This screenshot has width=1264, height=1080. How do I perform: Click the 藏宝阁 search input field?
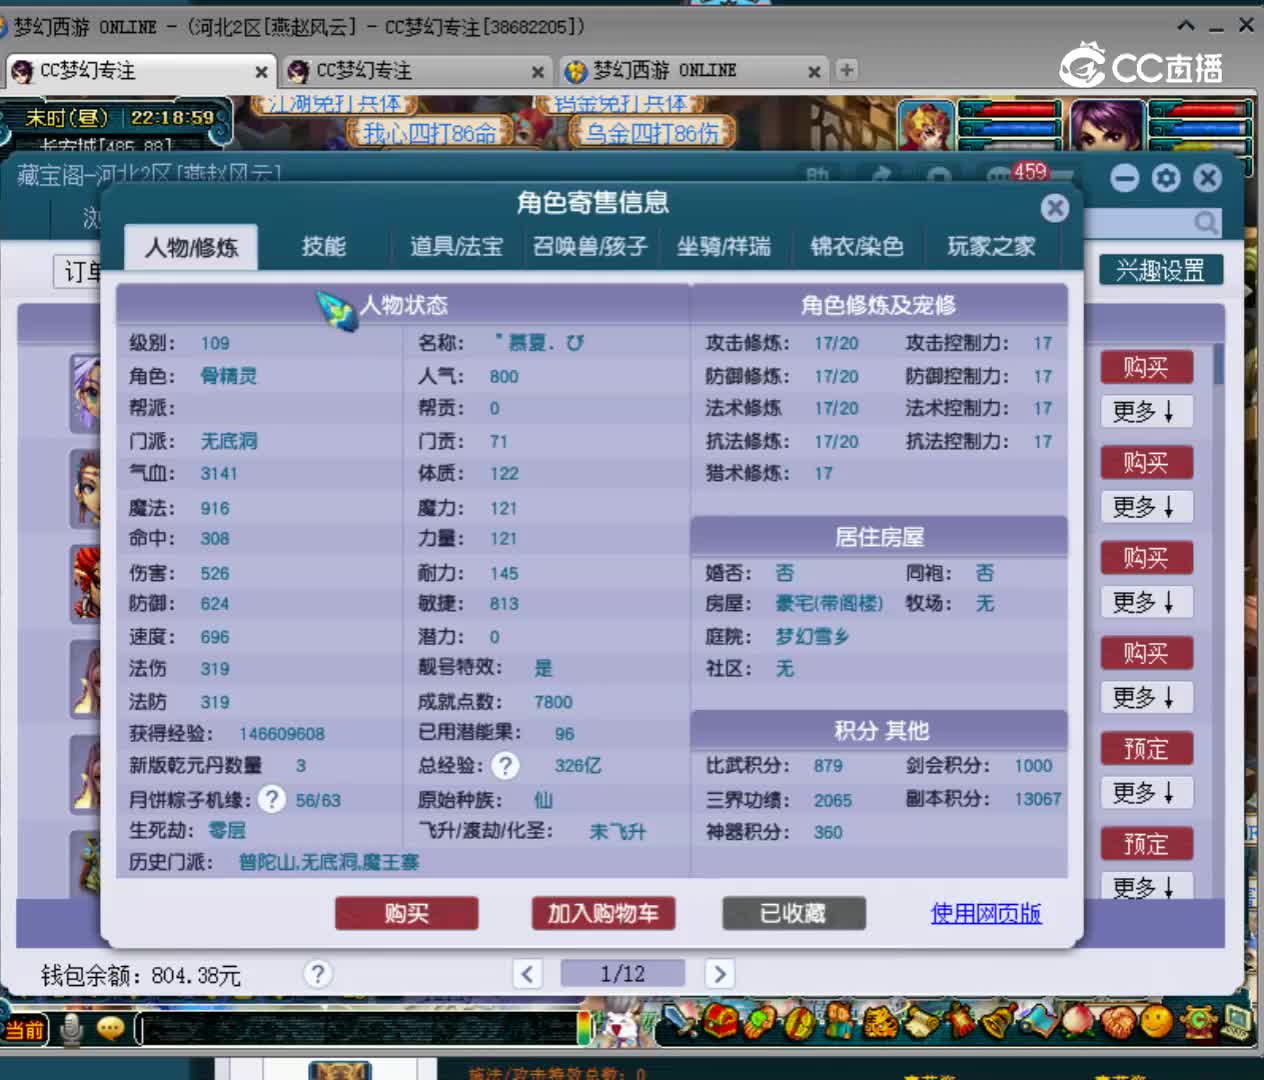(x=1152, y=222)
